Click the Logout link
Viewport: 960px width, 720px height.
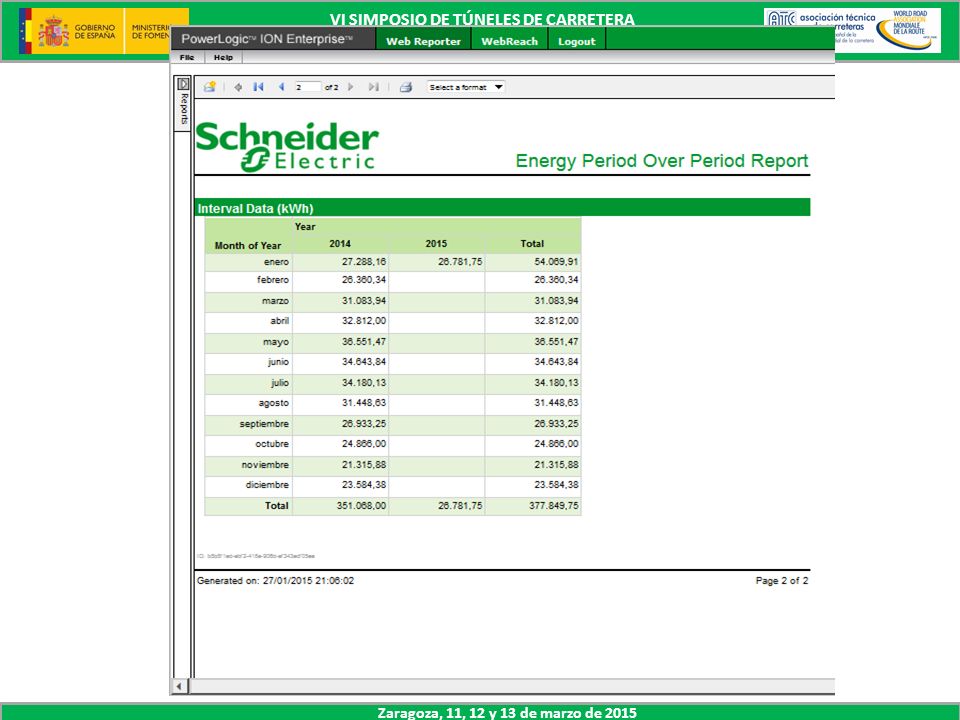click(x=577, y=41)
